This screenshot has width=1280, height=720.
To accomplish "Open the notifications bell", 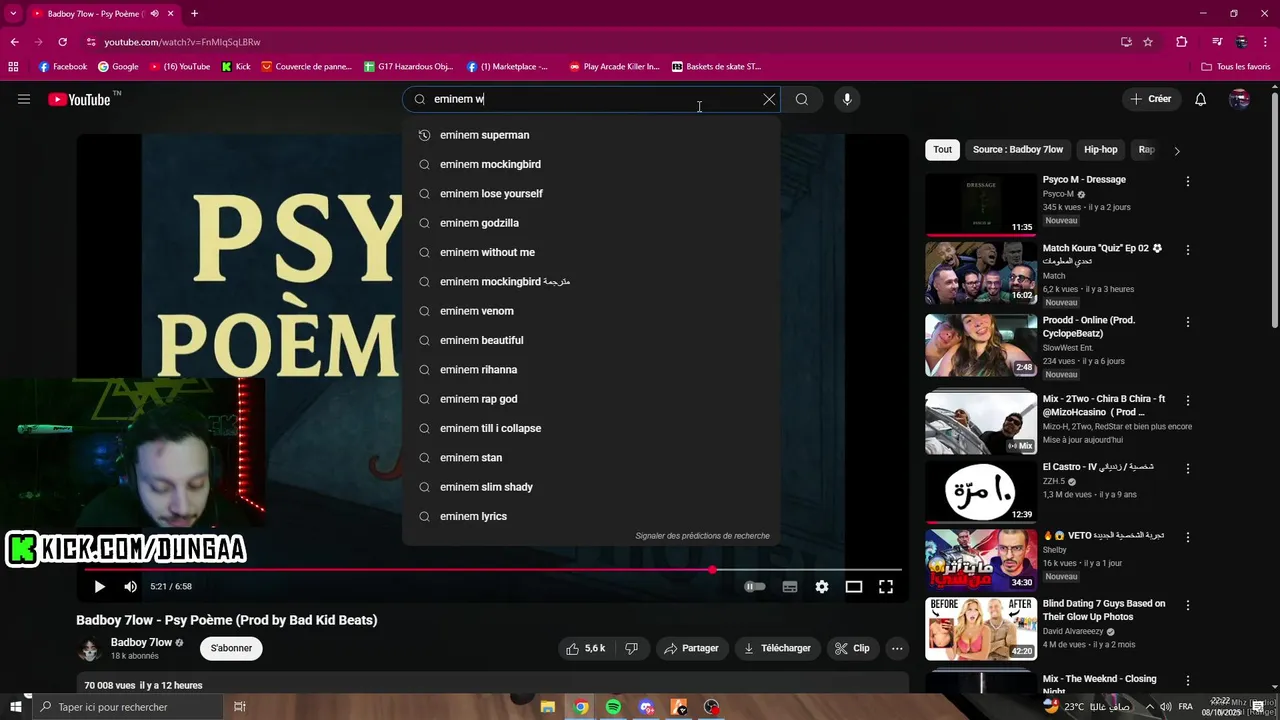I will (x=1201, y=99).
